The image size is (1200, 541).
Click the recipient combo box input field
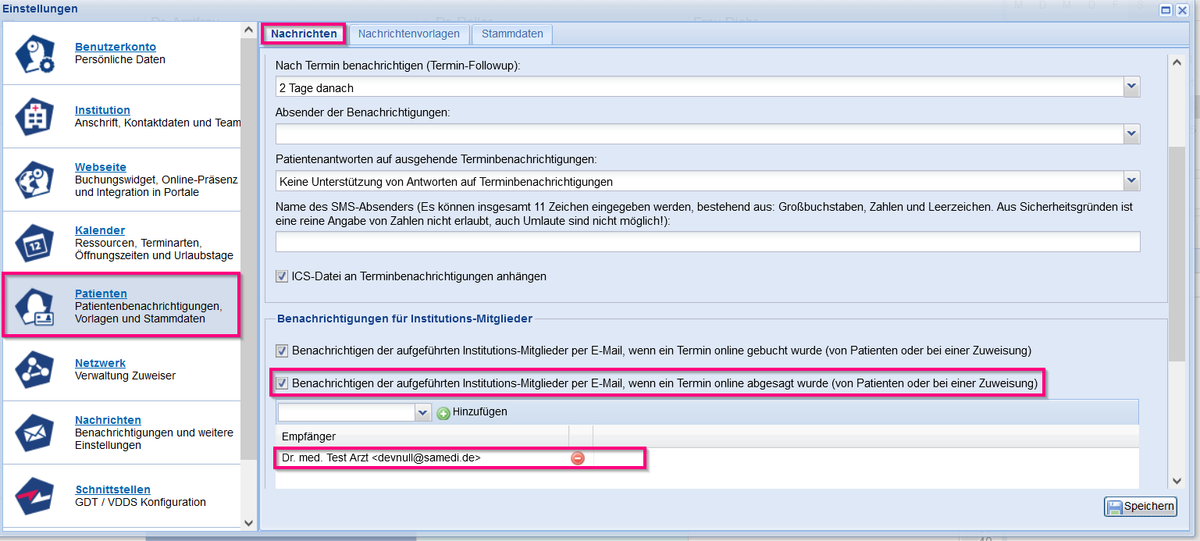(x=346, y=412)
